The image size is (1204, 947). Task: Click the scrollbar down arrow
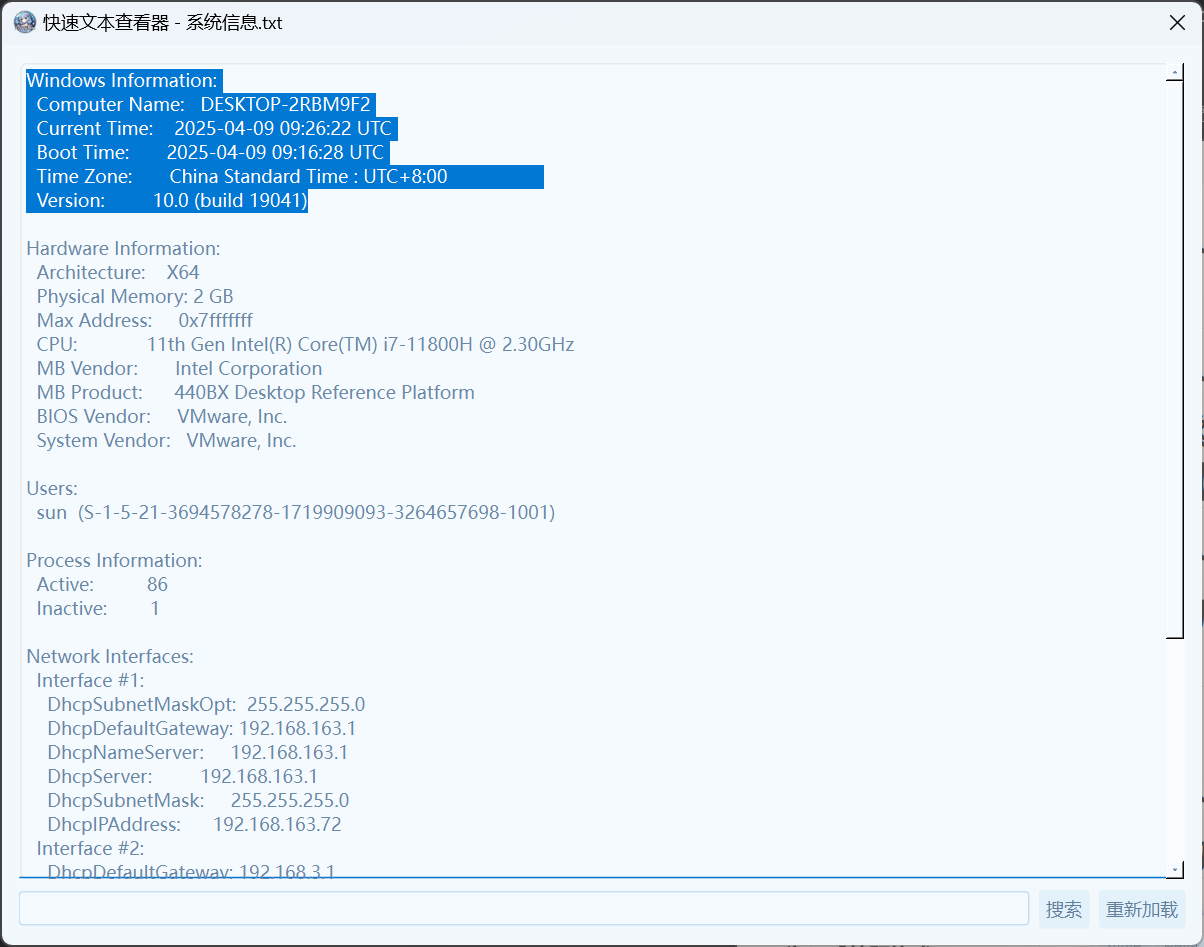coord(1176,870)
